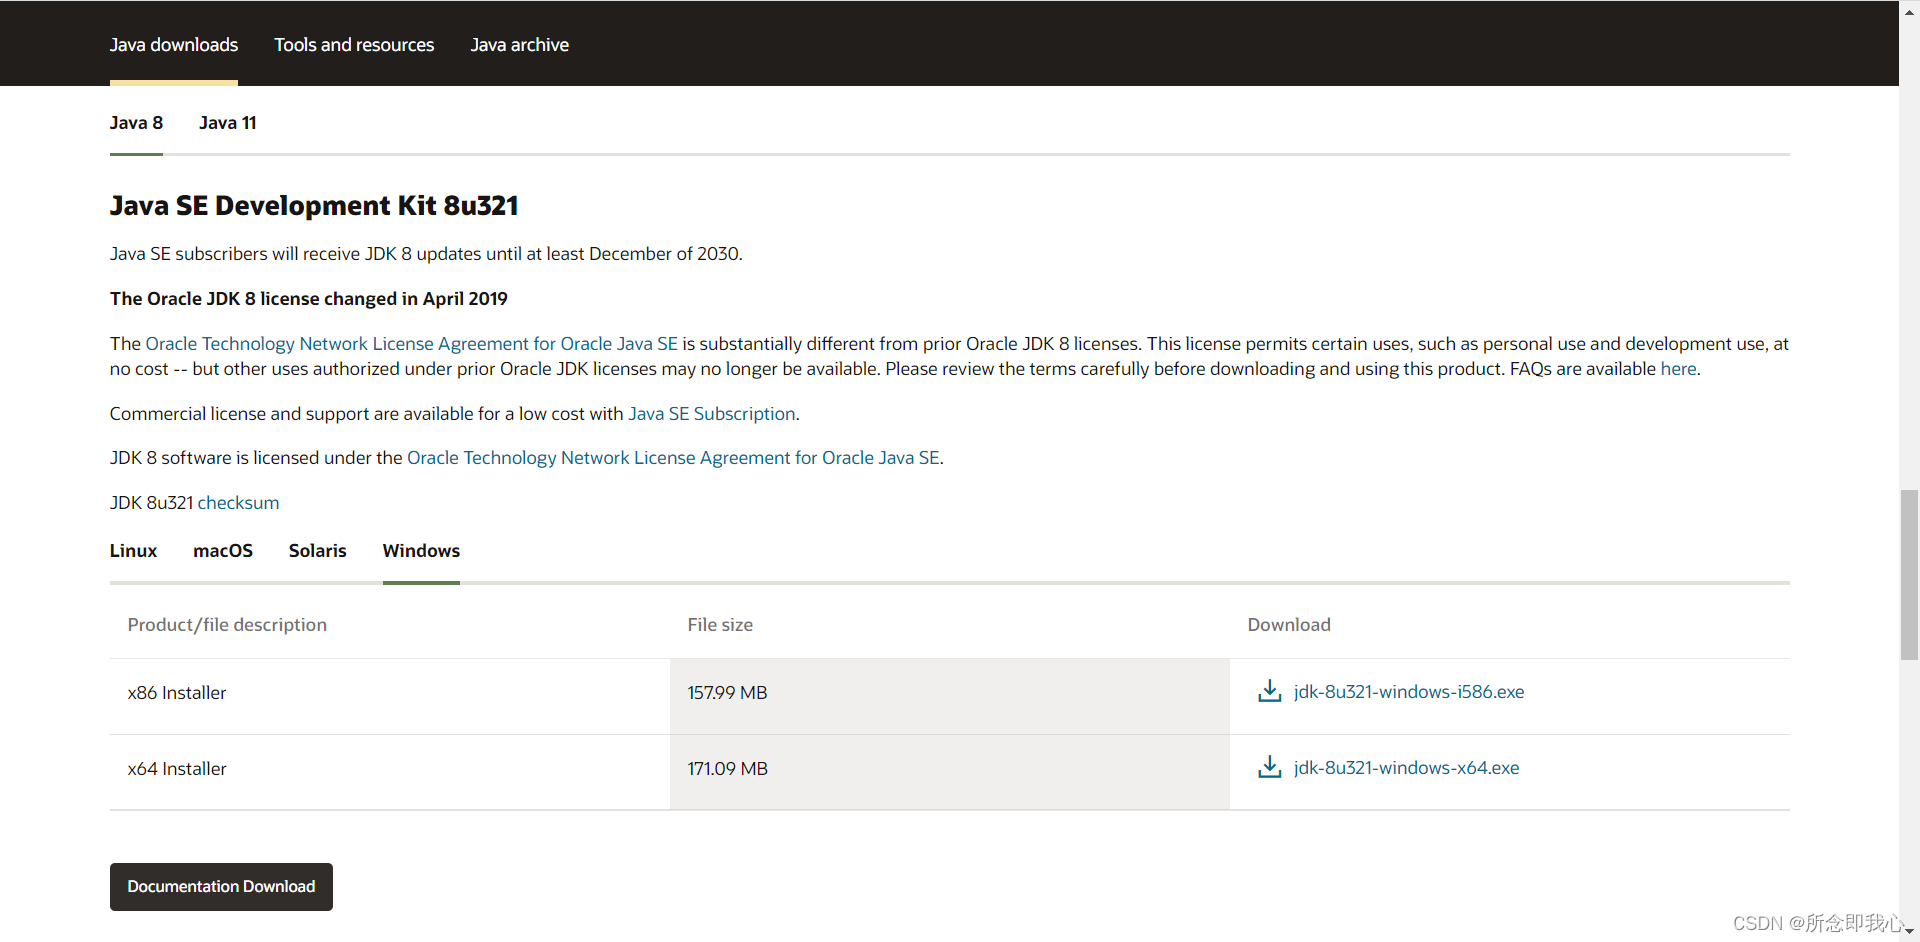Select the Java 8 tab
This screenshot has height=942, width=1920.
click(x=136, y=123)
